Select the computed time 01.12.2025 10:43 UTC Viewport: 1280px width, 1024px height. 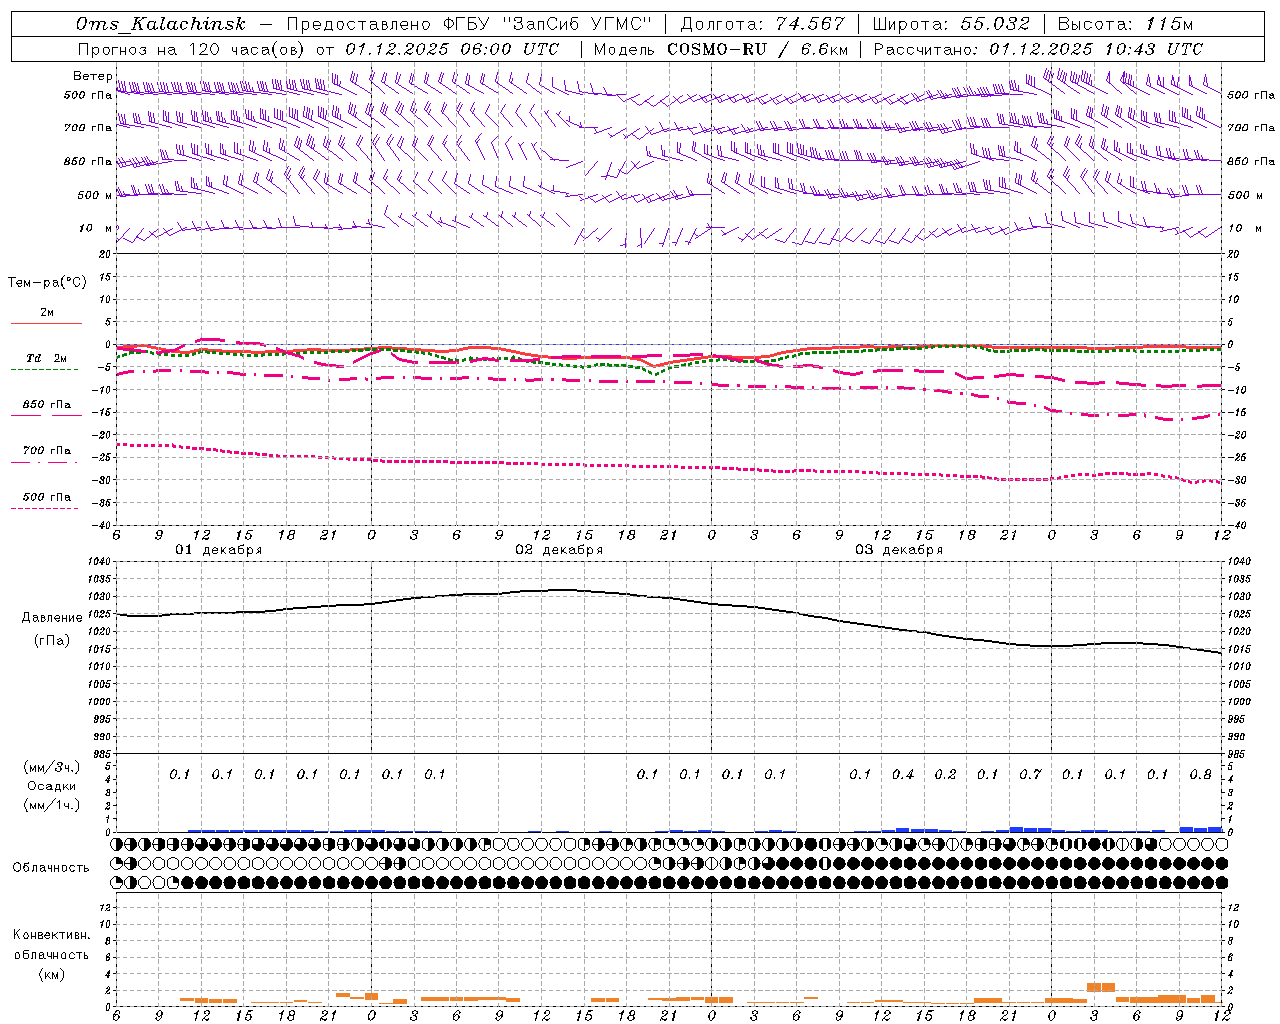[x=1096, y=49]
